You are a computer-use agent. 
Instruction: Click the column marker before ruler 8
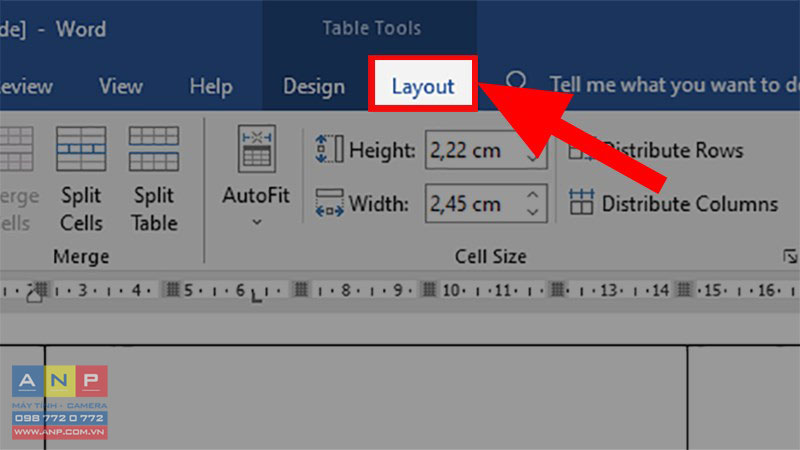pos(301,290)
